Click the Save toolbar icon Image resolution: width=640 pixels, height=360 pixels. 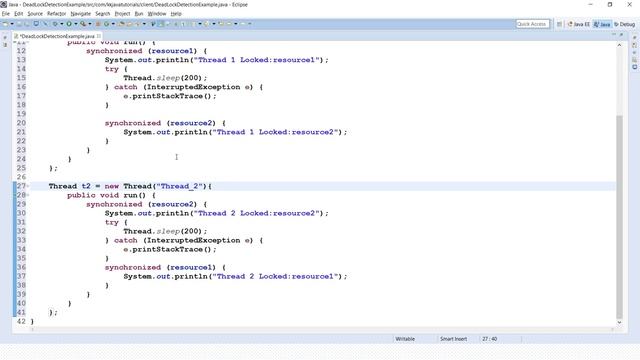20,24
